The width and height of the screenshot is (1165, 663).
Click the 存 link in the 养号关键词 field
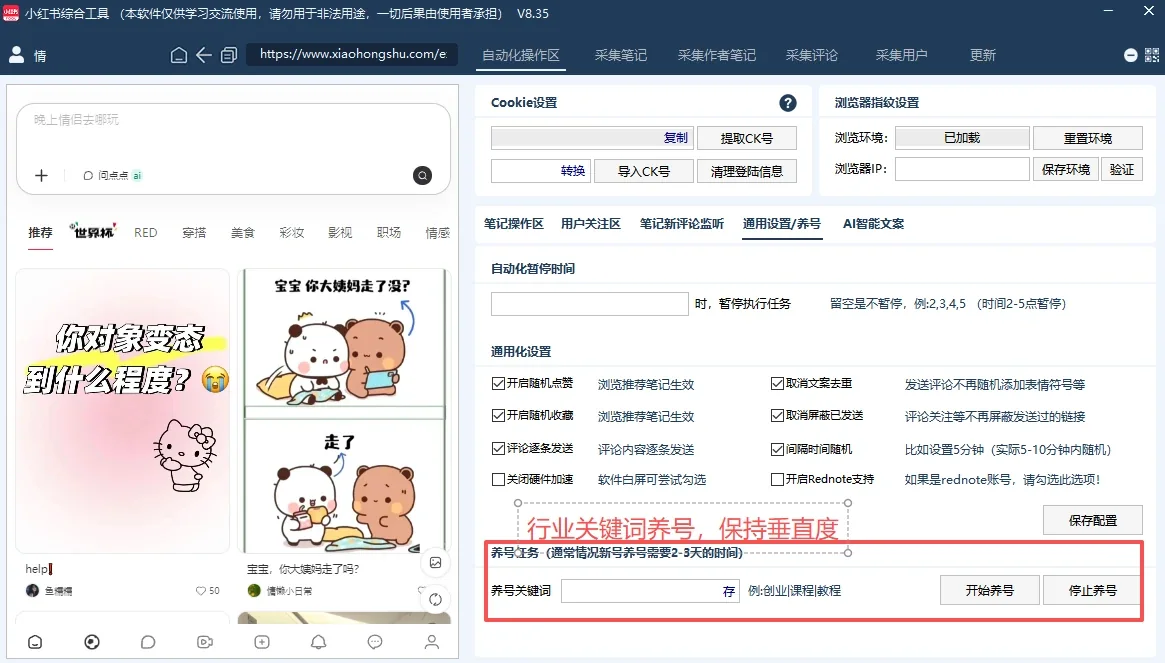coord(729,591)
